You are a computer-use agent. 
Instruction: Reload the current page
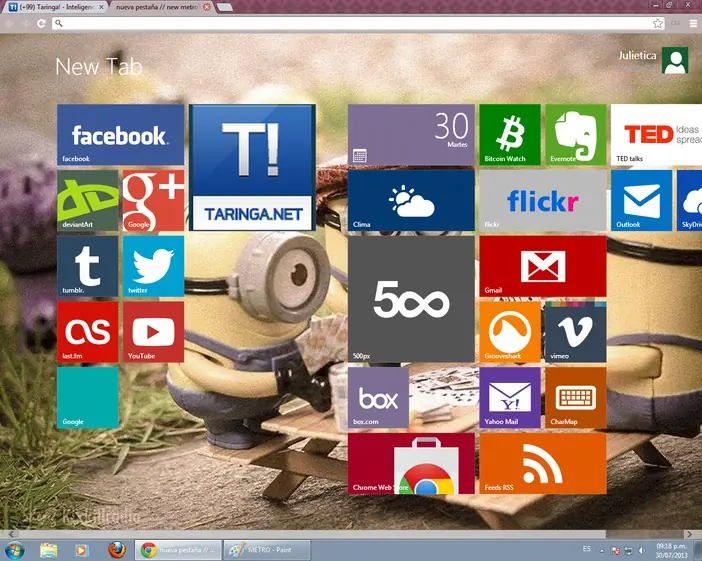41,23
